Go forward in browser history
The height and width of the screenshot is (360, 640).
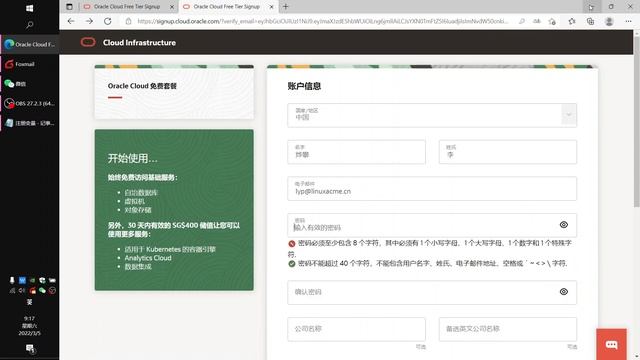click(x=89, y=21)
